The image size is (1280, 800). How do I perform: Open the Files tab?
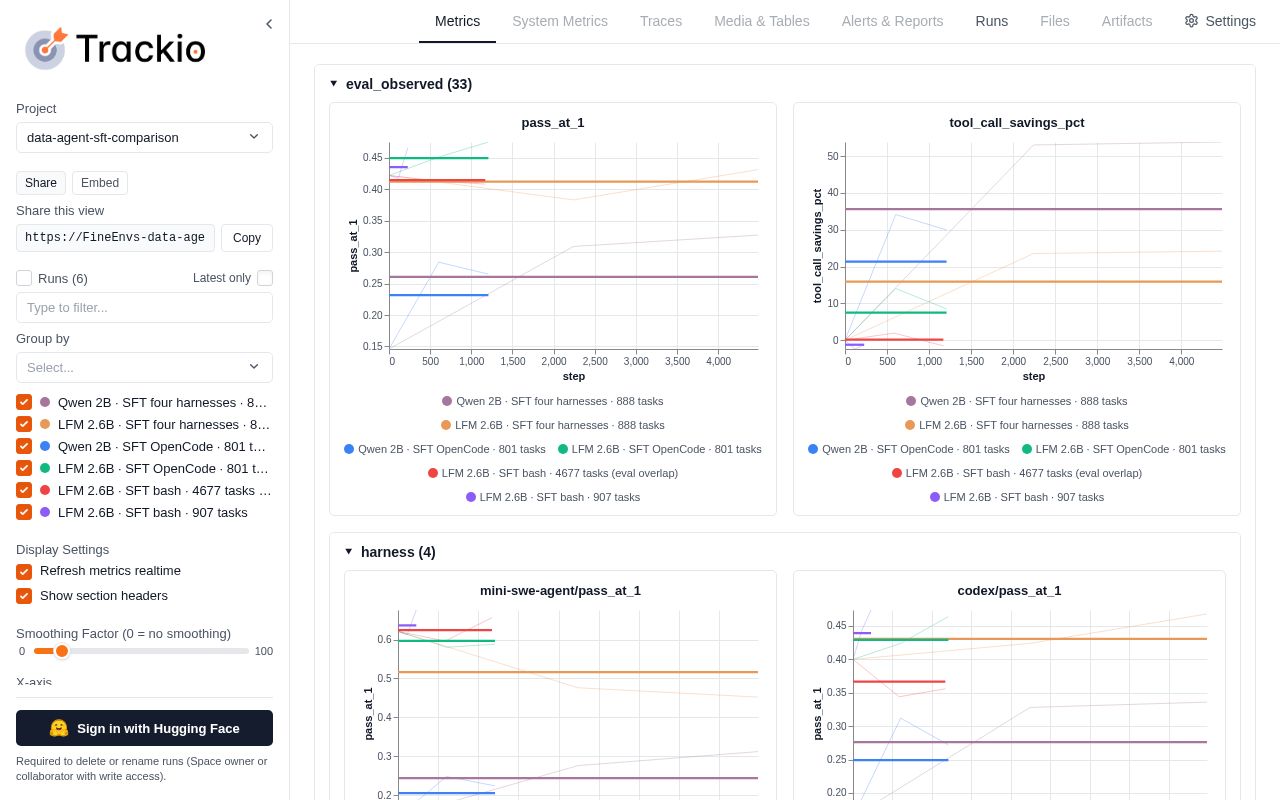click(x=1055, y=21)
